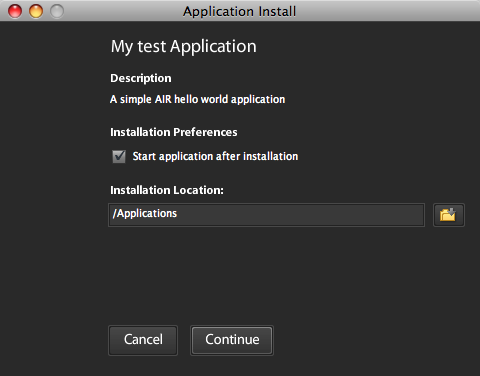
Task: Minimize window with the yellow button
Action: (36, 11)
